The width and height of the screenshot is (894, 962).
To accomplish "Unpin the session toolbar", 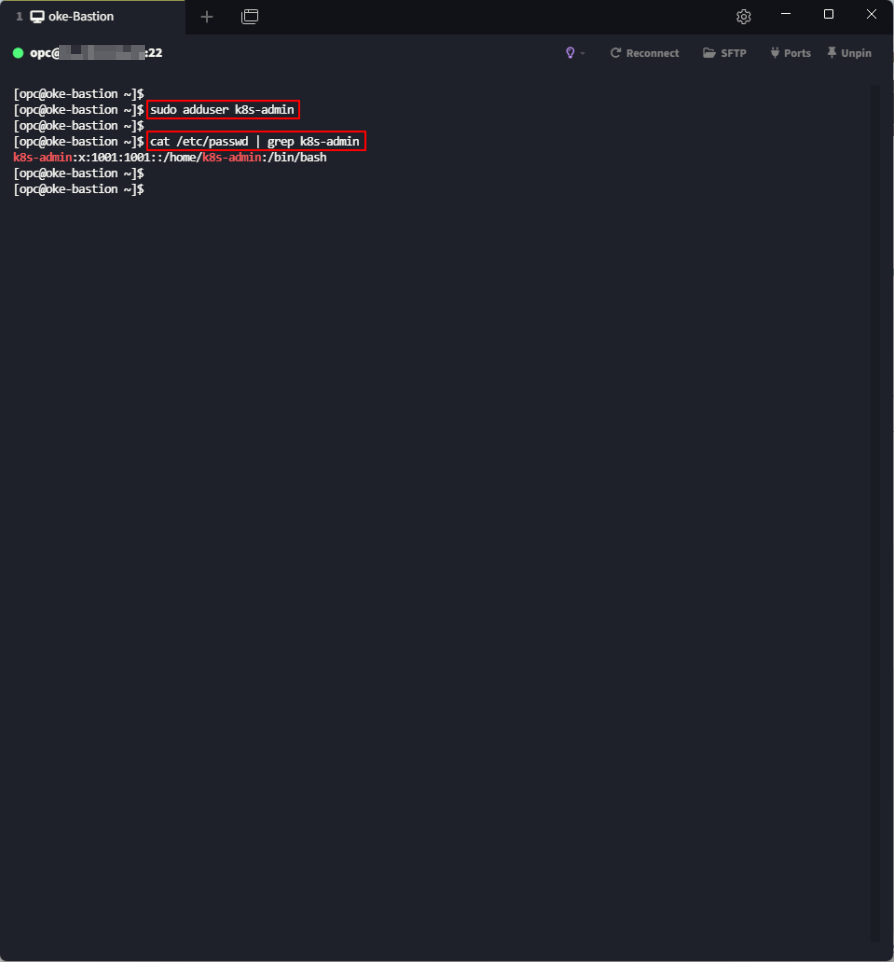I will point(848,53).
